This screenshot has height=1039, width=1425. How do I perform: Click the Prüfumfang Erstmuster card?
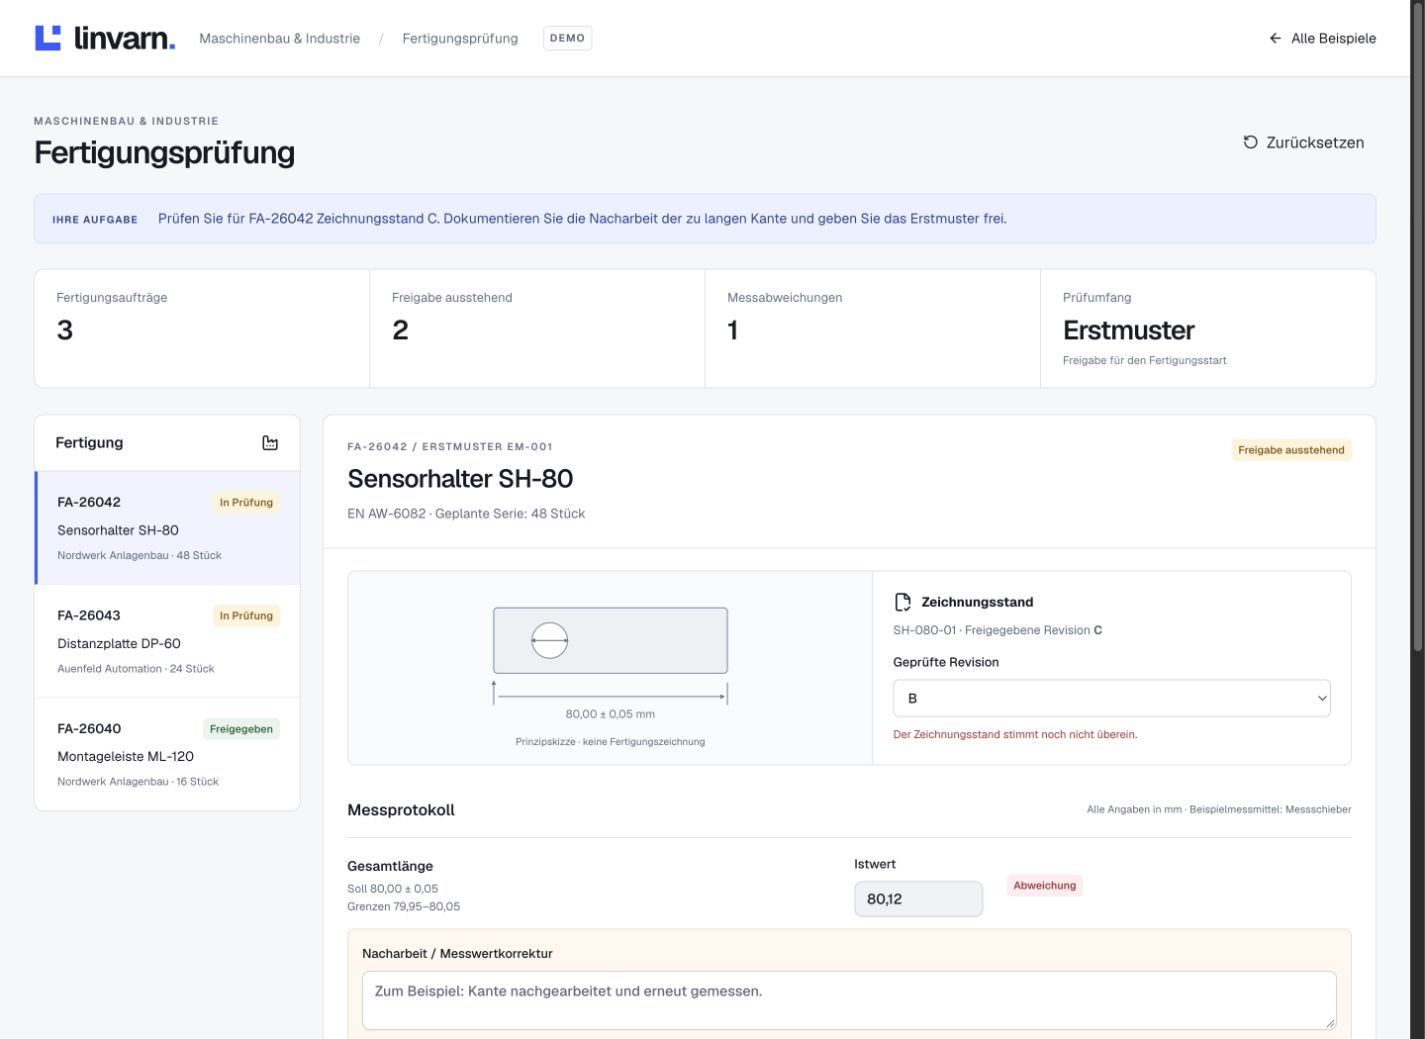[1208, 328]
